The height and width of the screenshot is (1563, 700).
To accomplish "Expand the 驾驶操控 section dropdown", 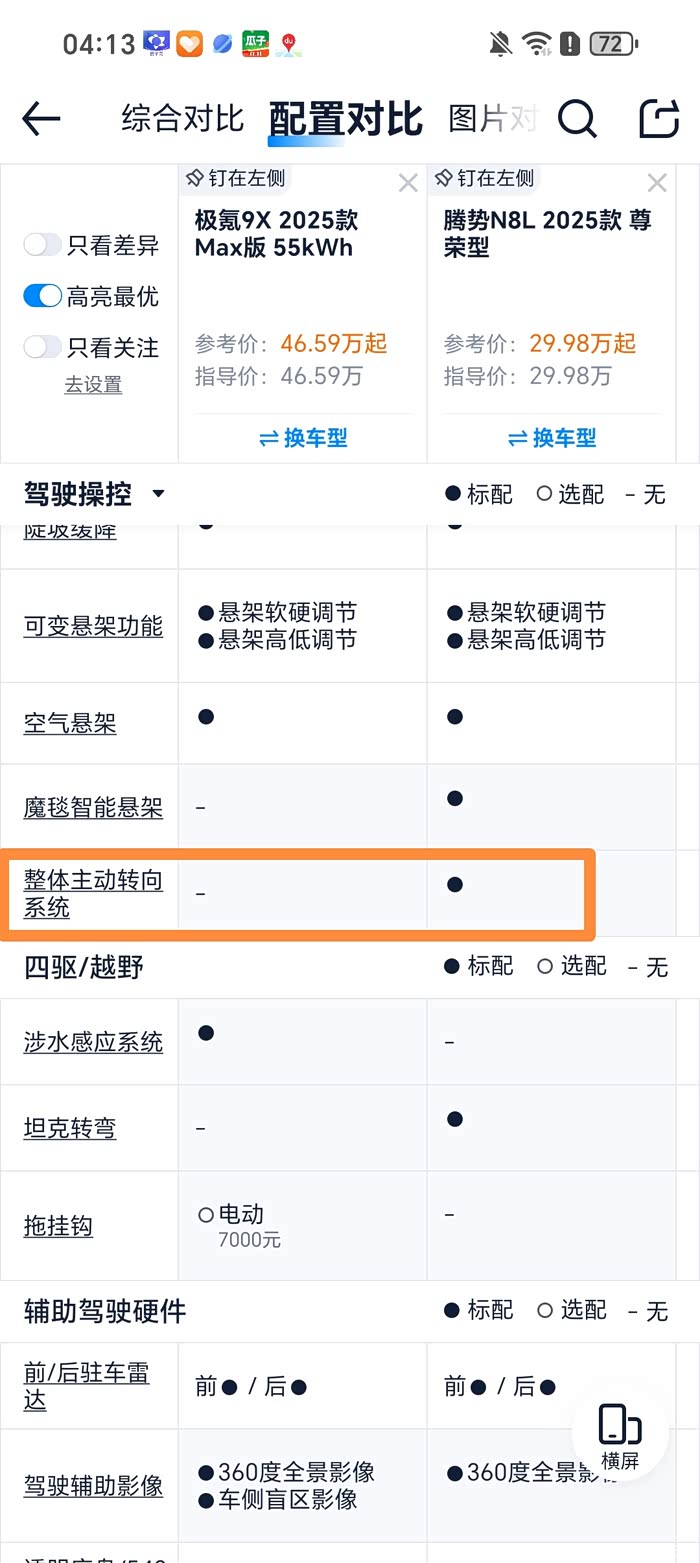I will coord(157,494).
